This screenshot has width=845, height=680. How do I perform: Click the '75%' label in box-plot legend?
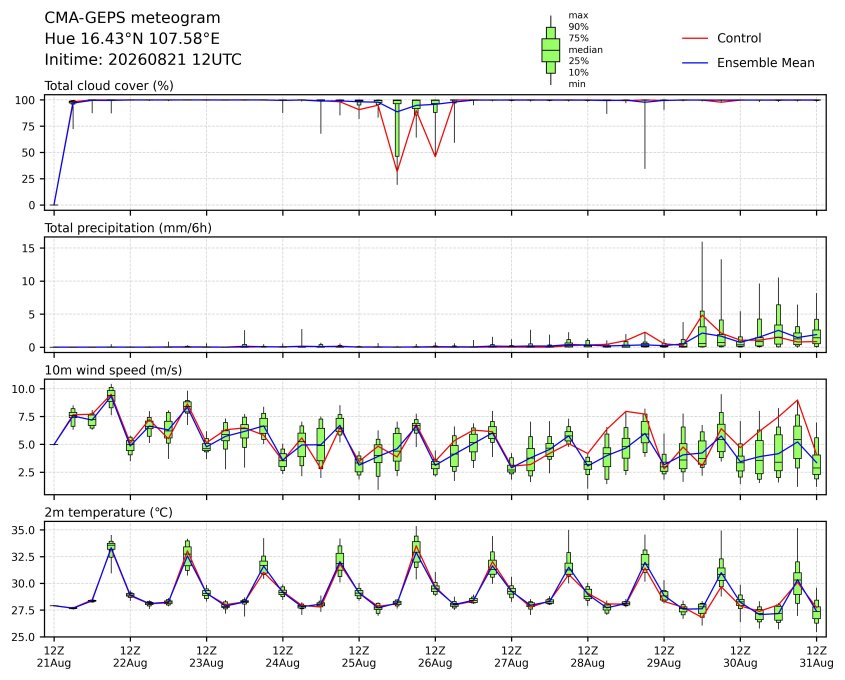[578, 38]
